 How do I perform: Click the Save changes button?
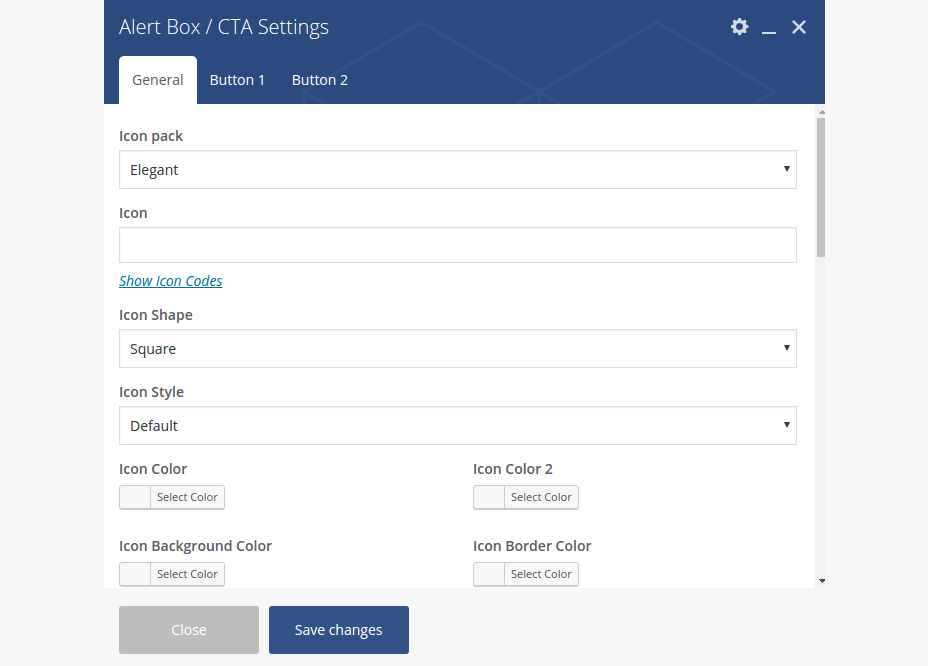click(x=338, y=629)
